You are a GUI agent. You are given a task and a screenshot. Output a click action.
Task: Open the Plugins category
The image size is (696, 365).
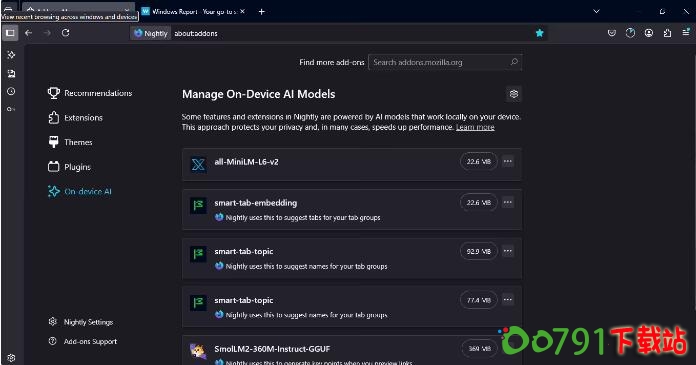point(69,167)
